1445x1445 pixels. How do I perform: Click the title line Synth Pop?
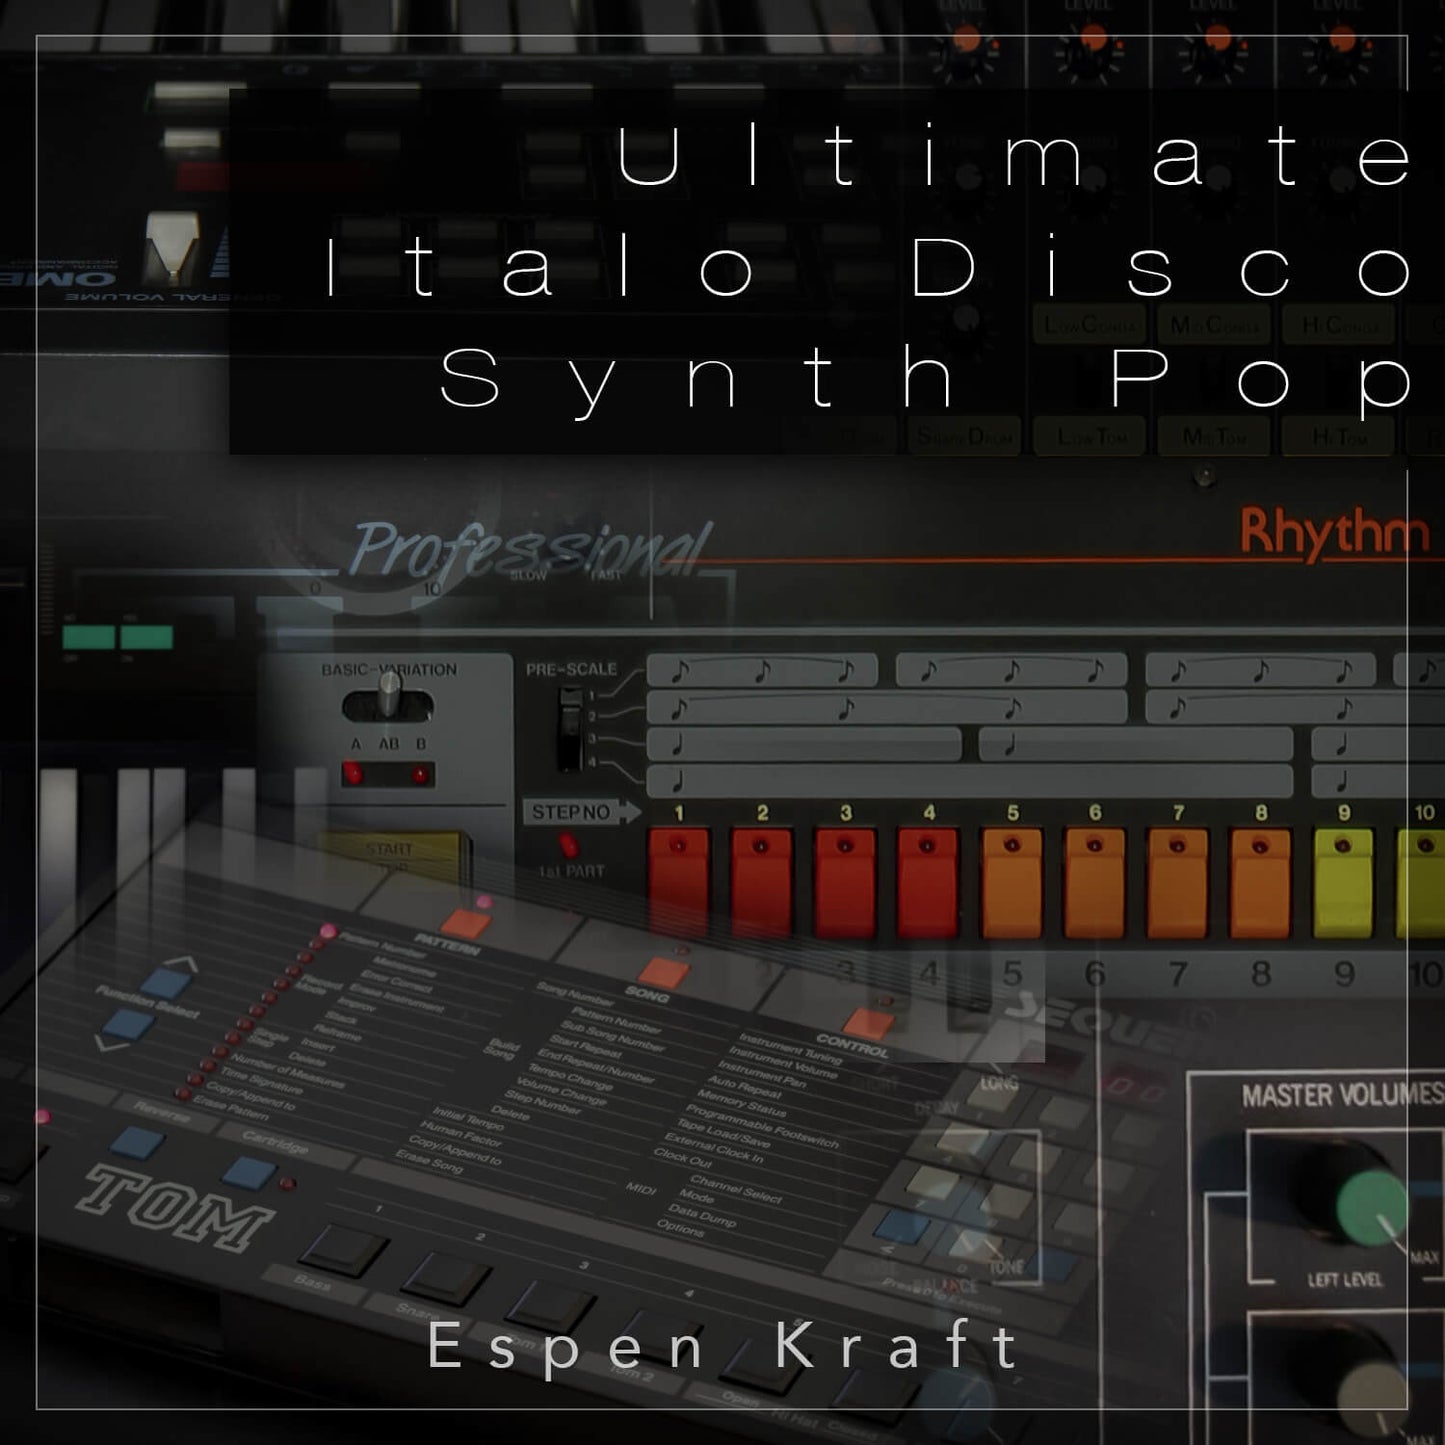tap(926, 380)
